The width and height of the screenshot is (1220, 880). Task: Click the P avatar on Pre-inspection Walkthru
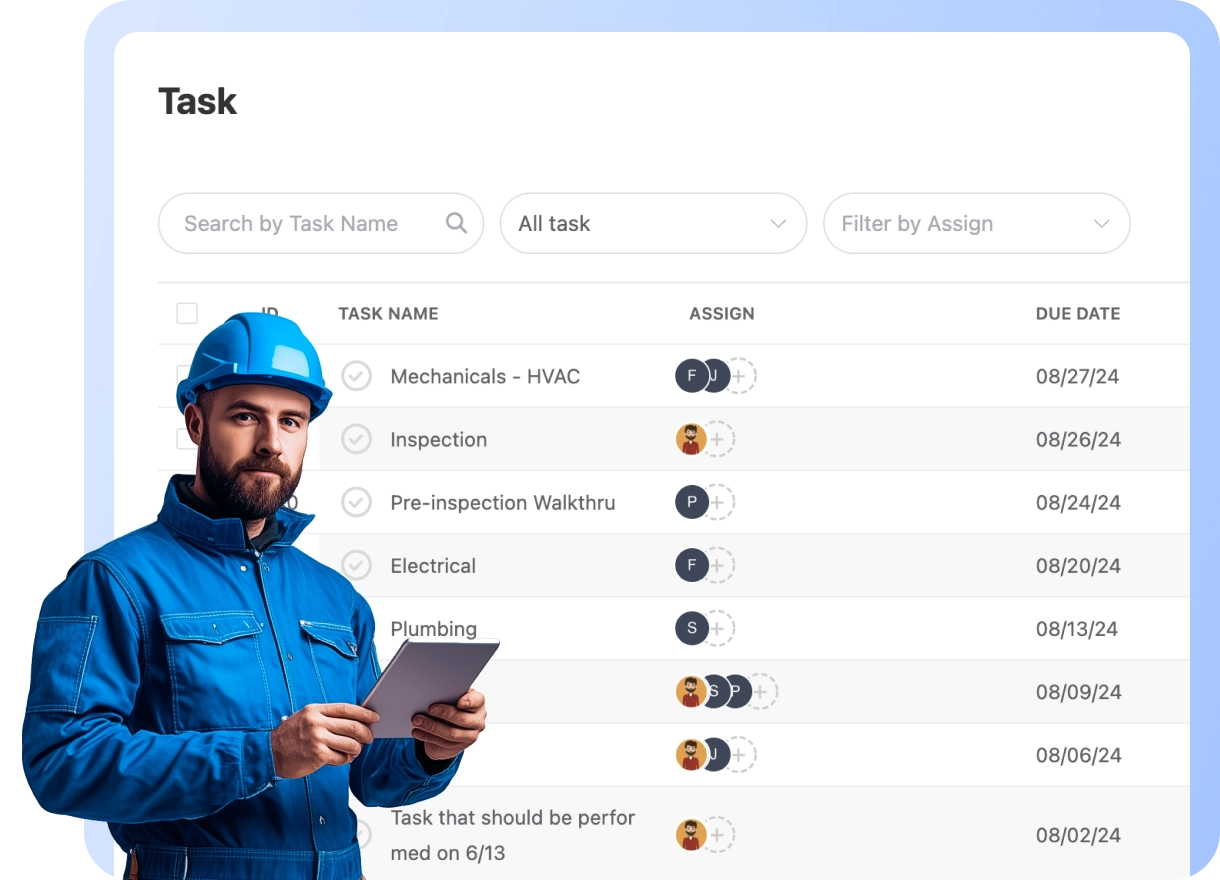click(x=691, y=502)
